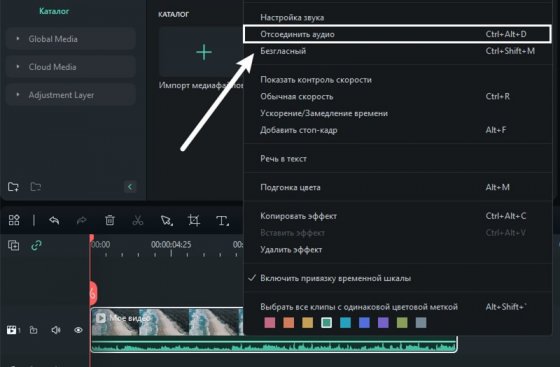Image resolution: width=560 pixels, height=367 pixels.
Task: Open the Crop tool
Action: pos(194,220)
